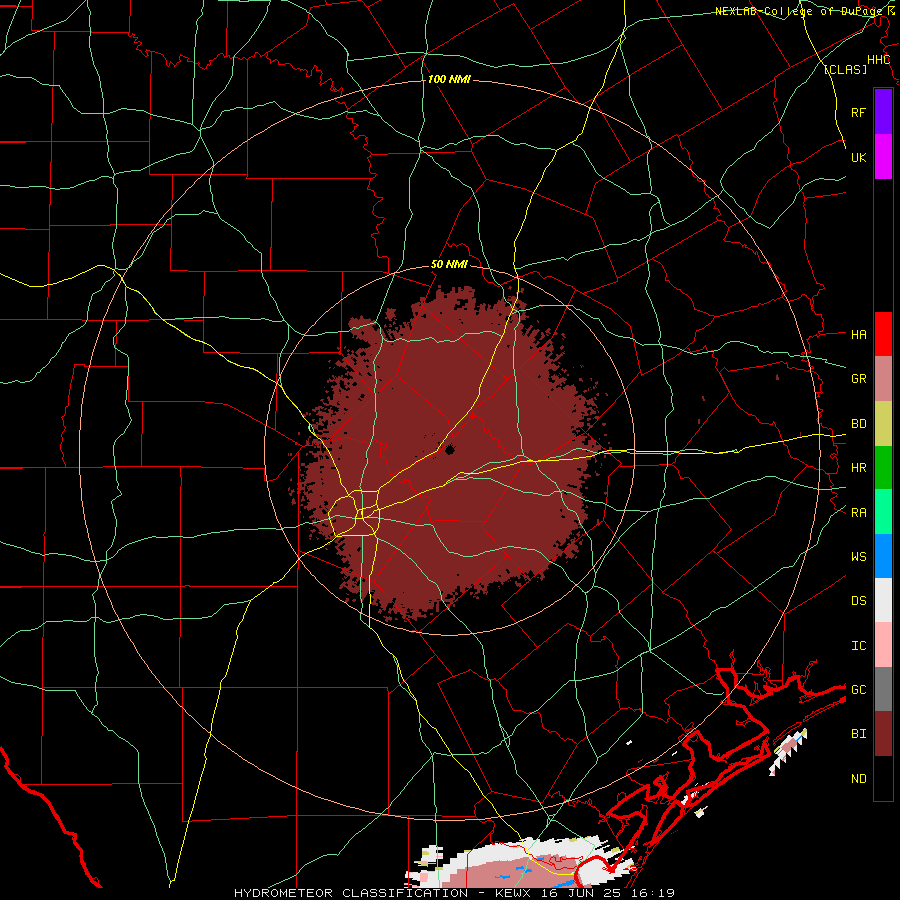Click the light pink IC legend swatch
The width and height of the screenshot is (900, 900).
(x=883, y=645)
